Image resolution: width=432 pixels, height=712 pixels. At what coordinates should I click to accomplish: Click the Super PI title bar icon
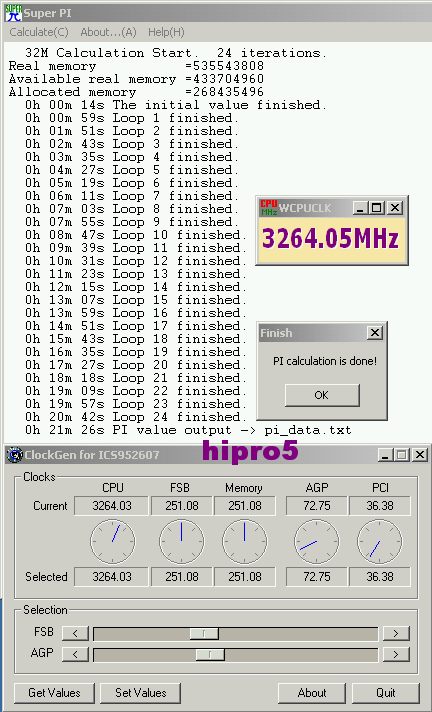pos(14,13)
